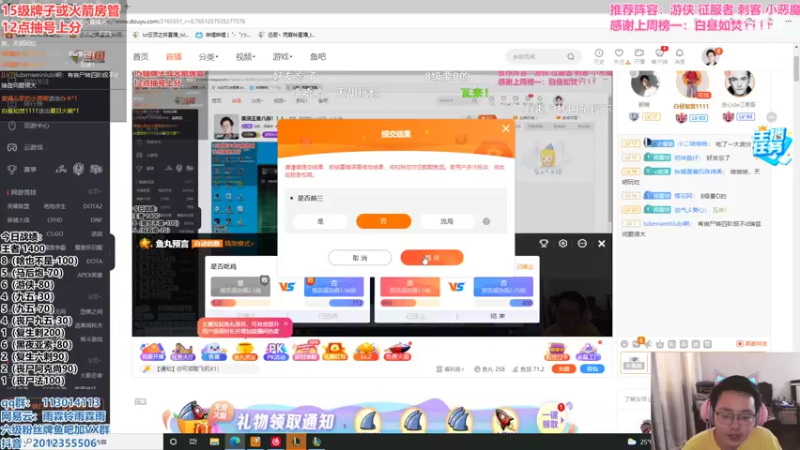Submit the result with the 提交 button
The height and width of the screenshot is (450, 800).
click(x=432, y=258)
